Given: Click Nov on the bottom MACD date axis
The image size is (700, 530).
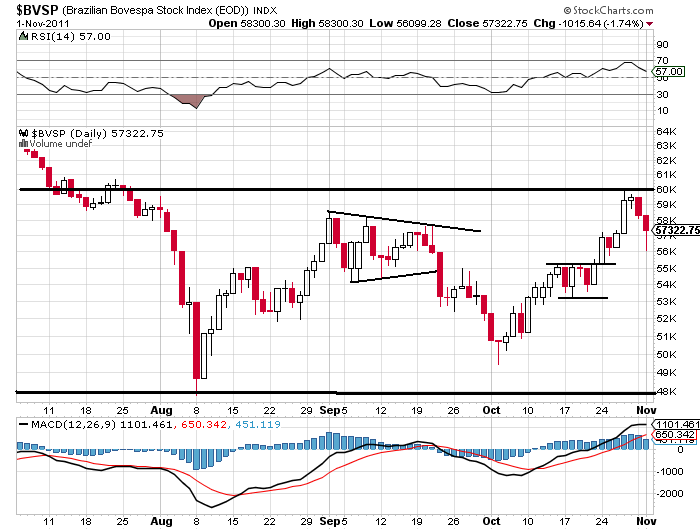Looking at the screenshot, I should click(646, 521).
